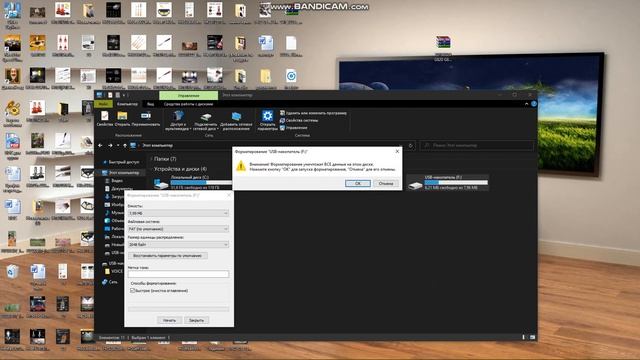
Task: Open Средства работы с дисками tab
Action: [188, 104]
